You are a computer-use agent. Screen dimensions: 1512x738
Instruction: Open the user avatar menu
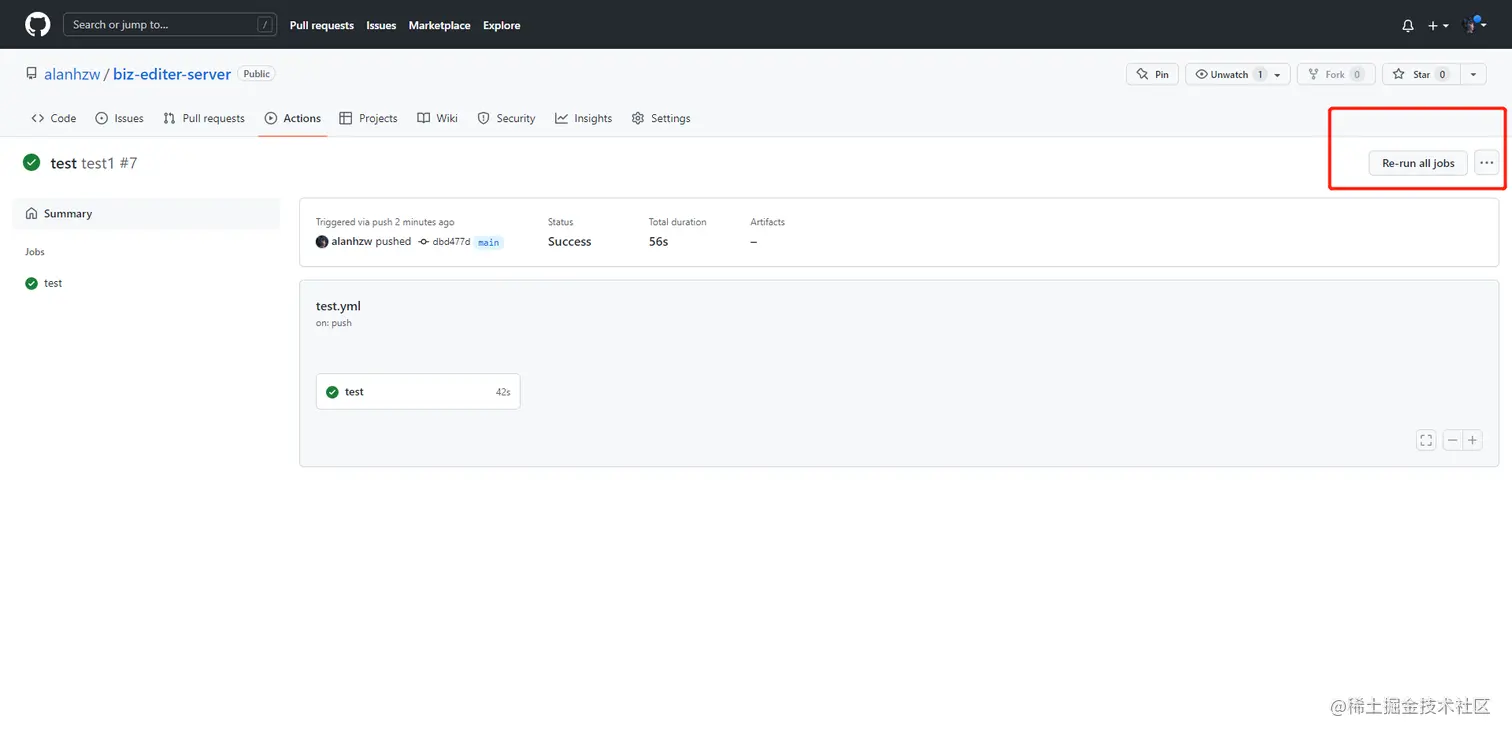tap(1474, 25)
